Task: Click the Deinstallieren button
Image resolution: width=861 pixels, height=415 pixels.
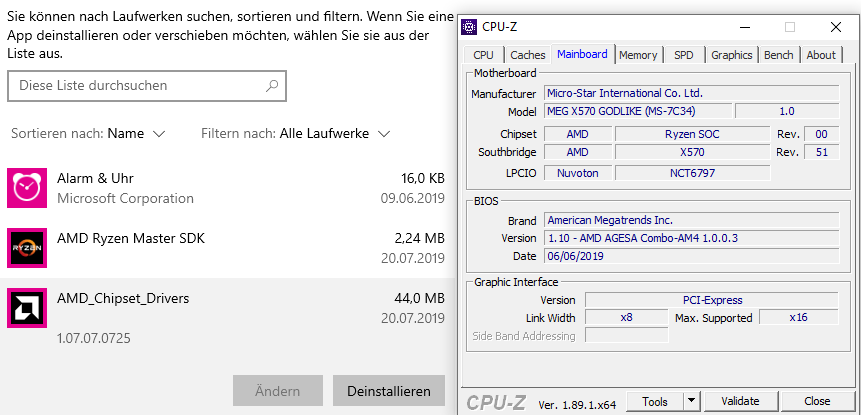Action: pos(389,391)
